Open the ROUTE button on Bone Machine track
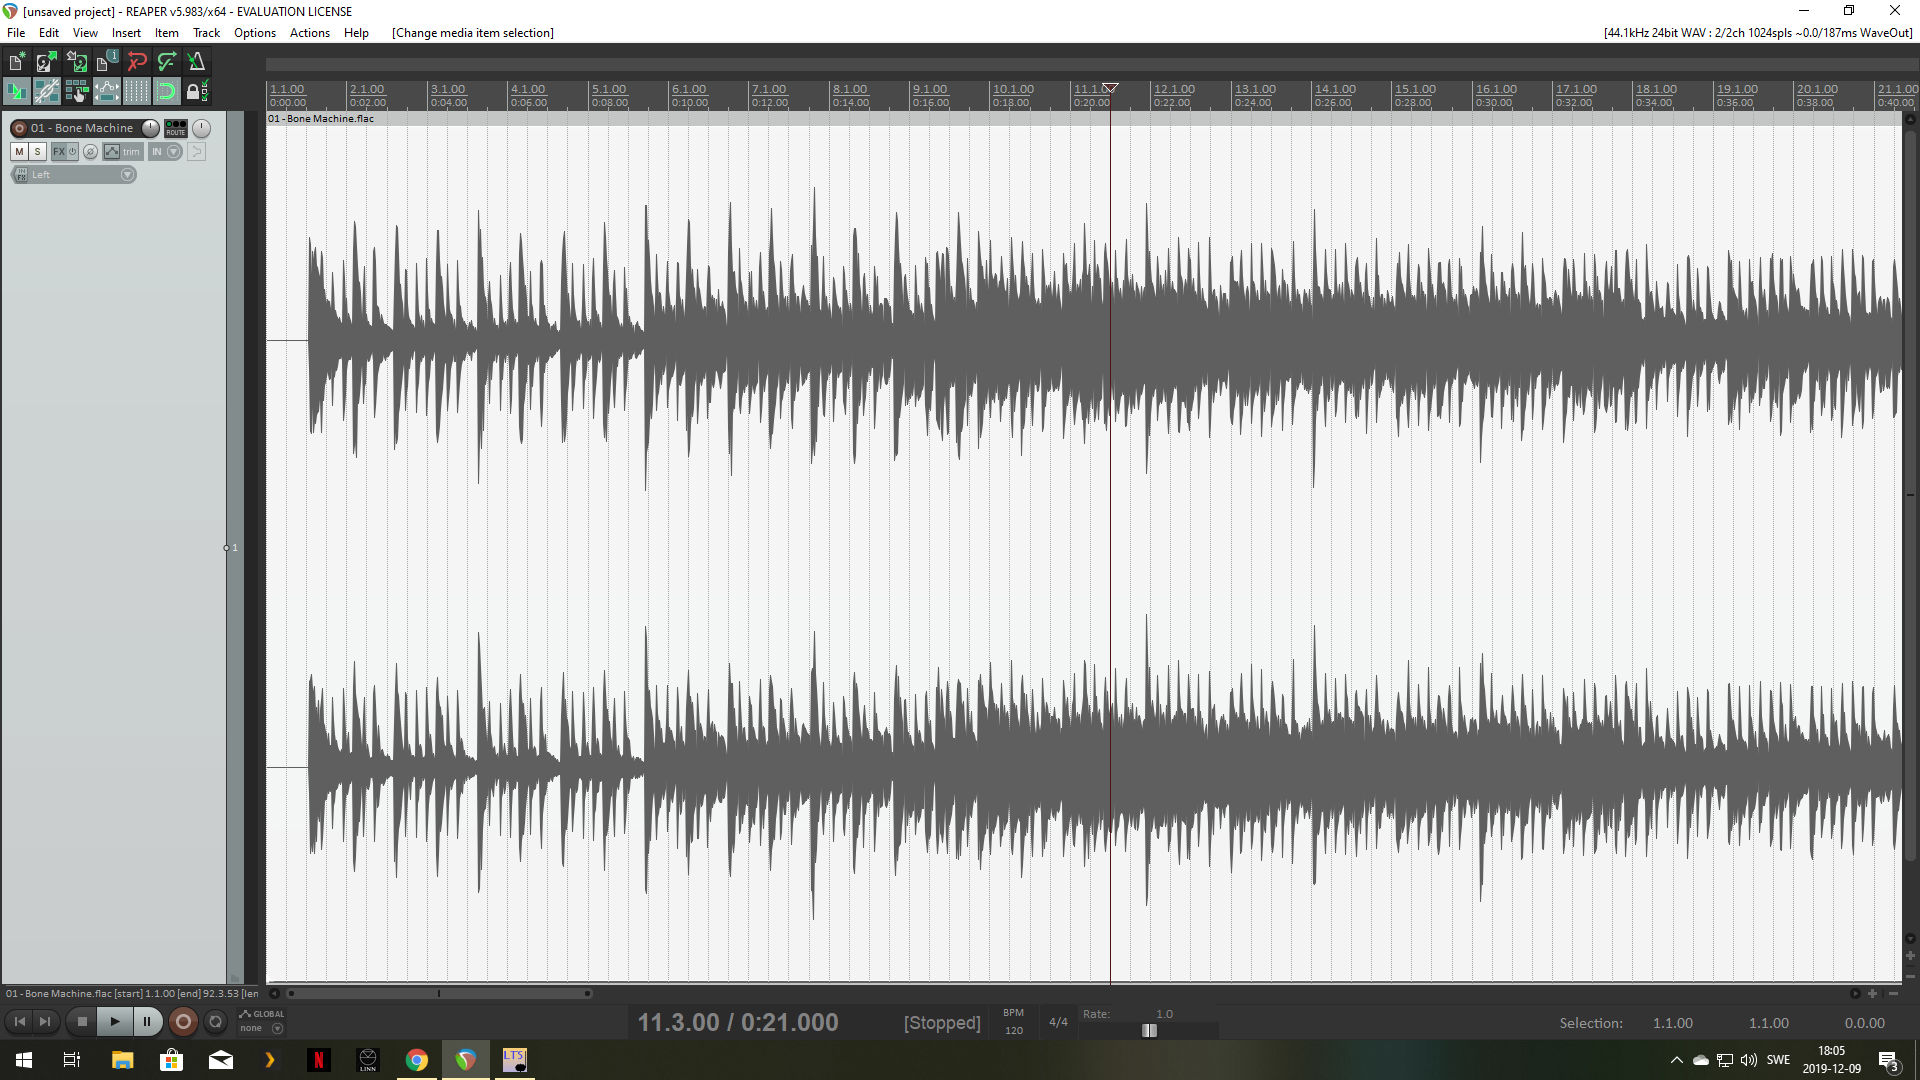This screenshot has height=1080, width=1920. click(176, 128)
